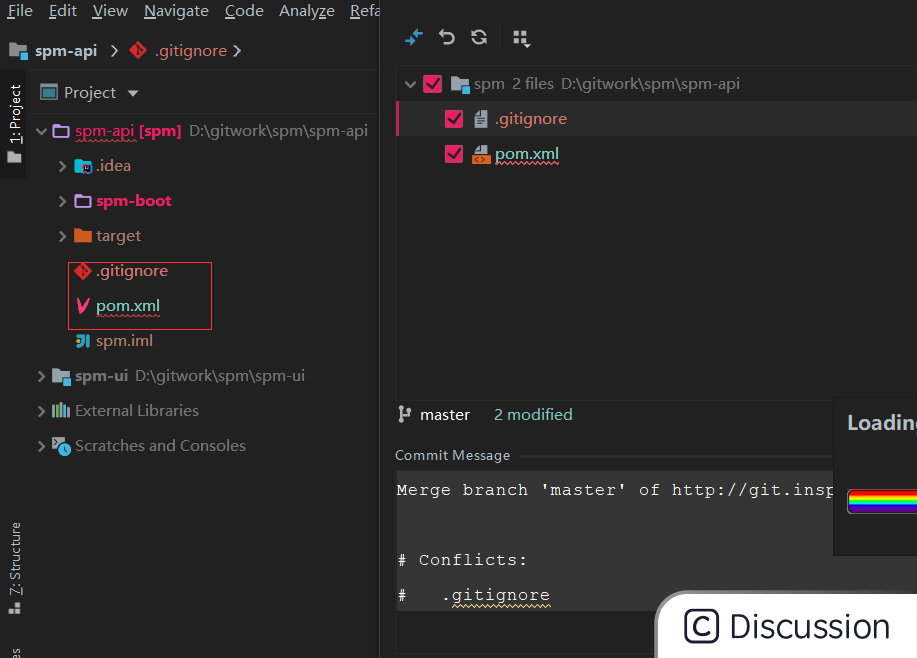Click the .gitignore file icon in commit list
Image resolution: width=917 pixels, height=658 pixels.
[x=481, y=119]
